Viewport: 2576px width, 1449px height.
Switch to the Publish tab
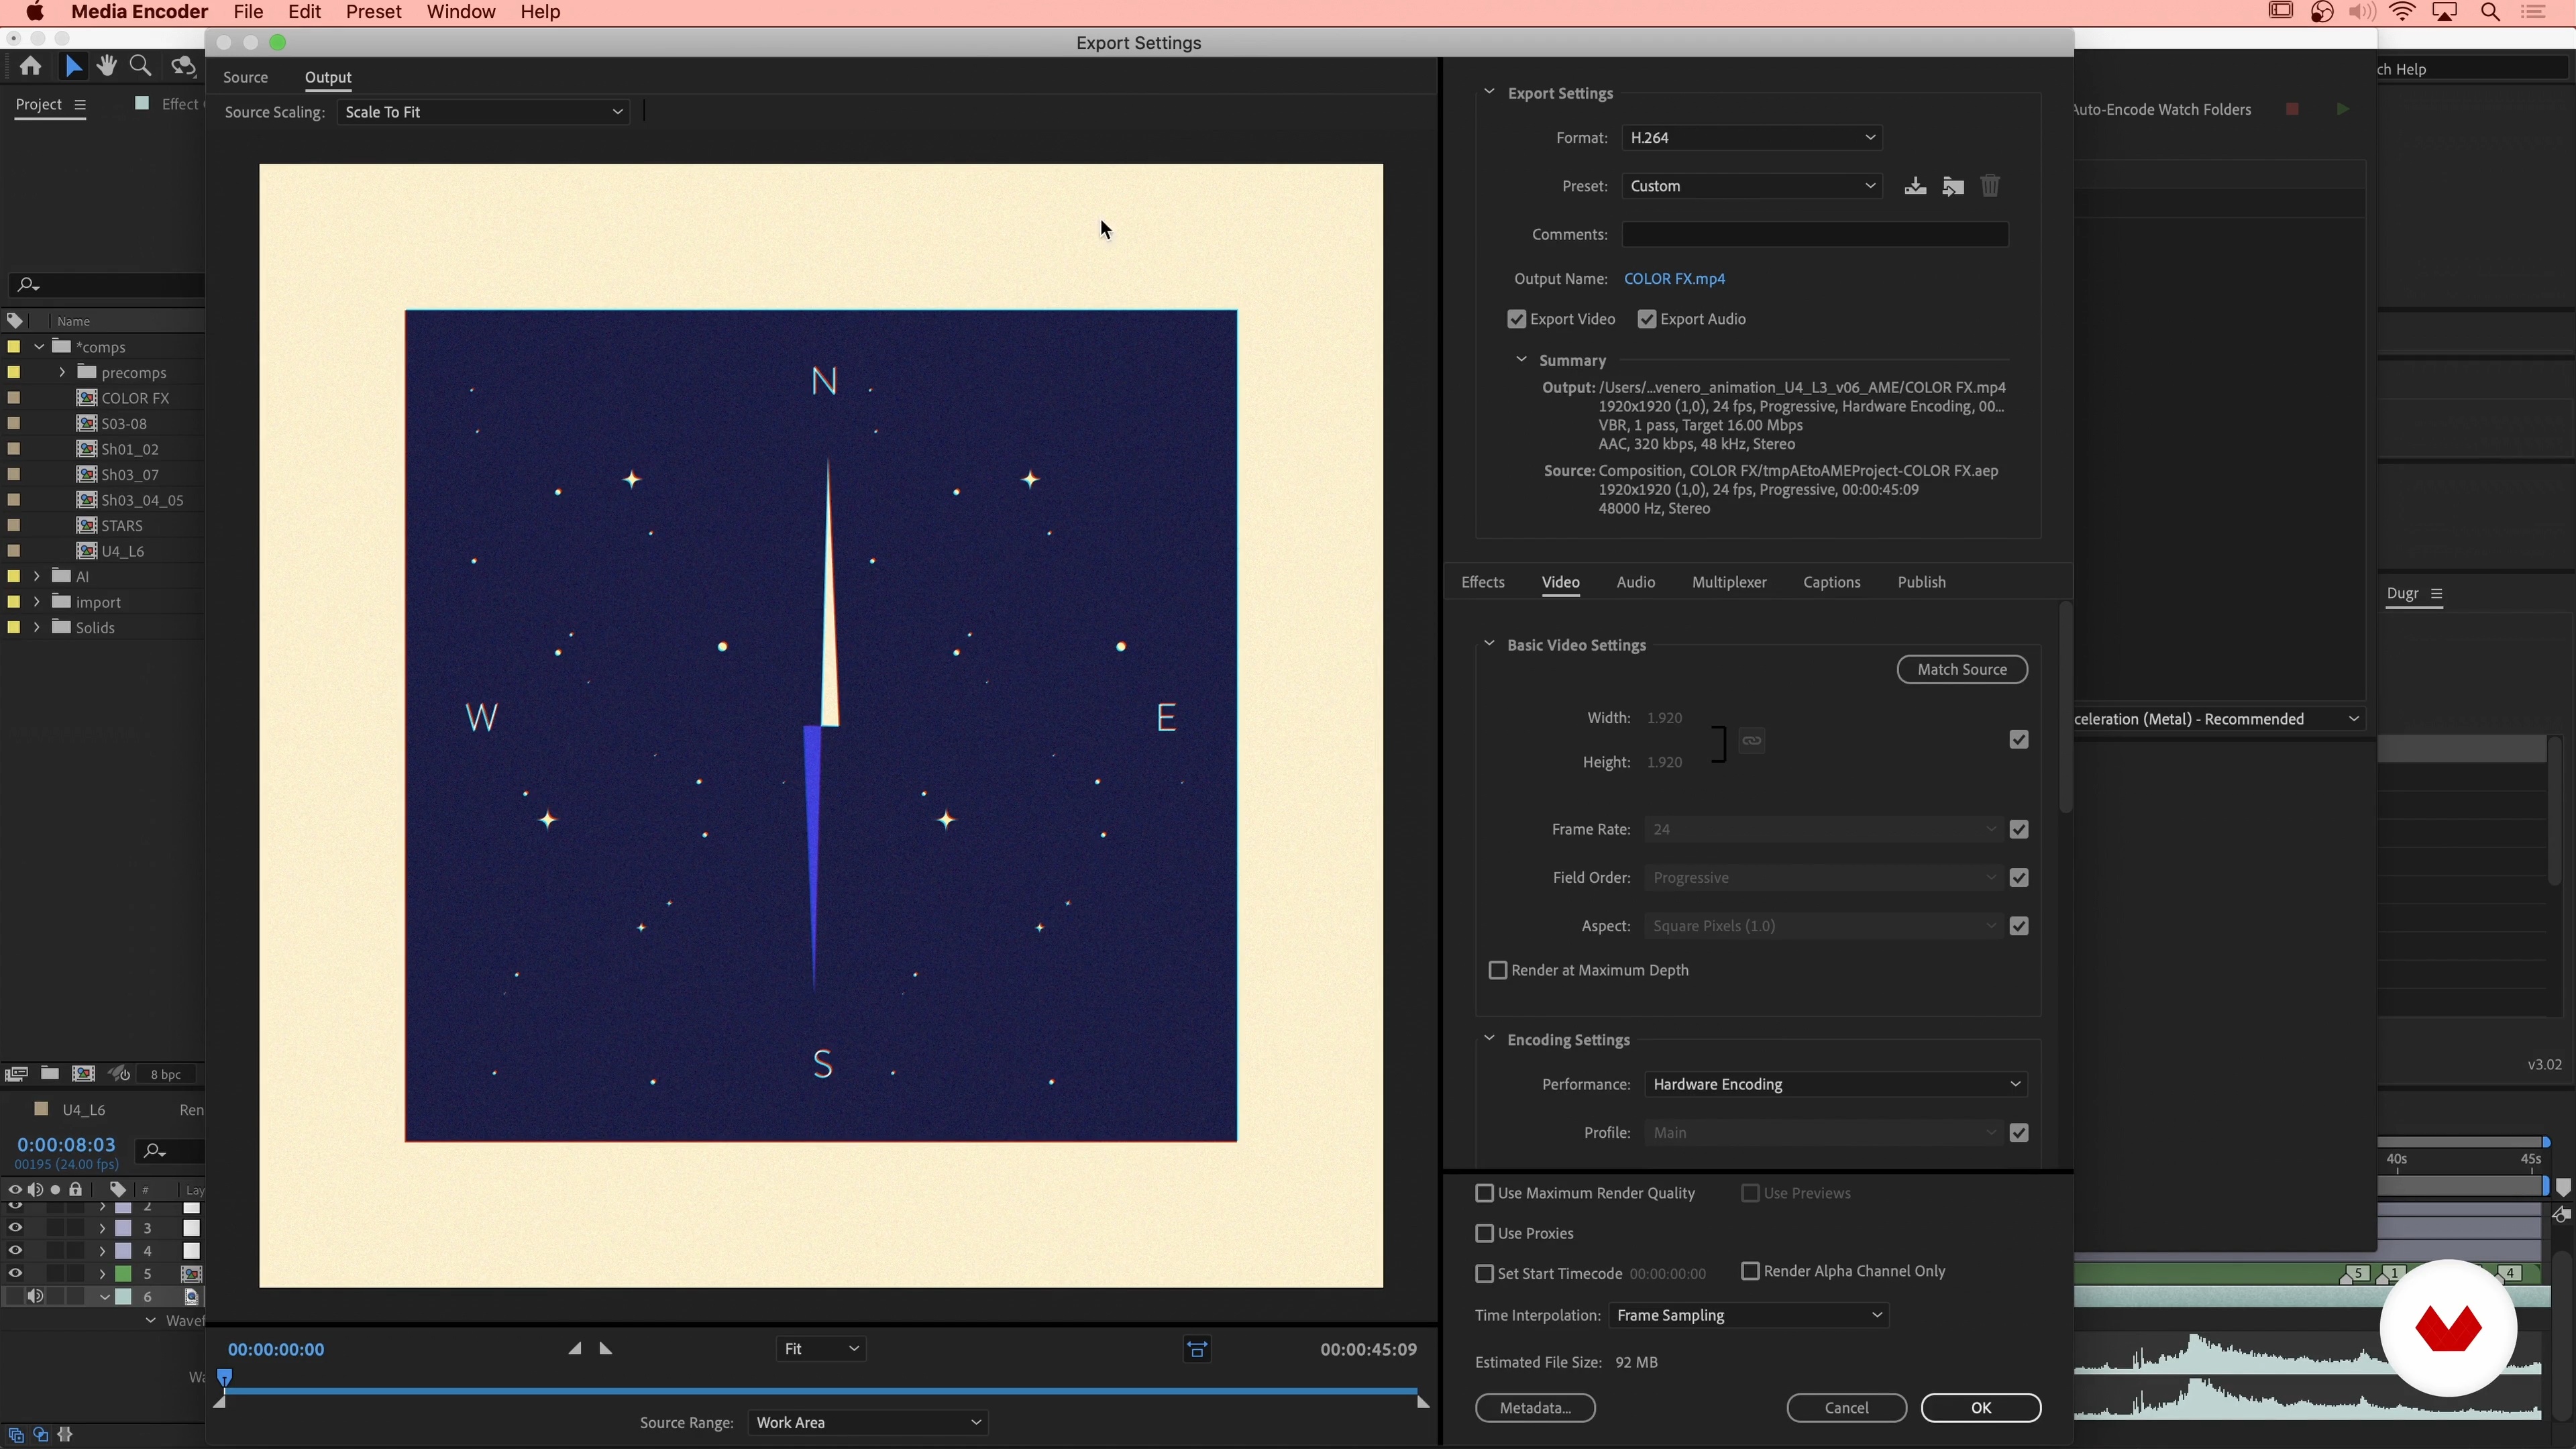(1922, 582)
